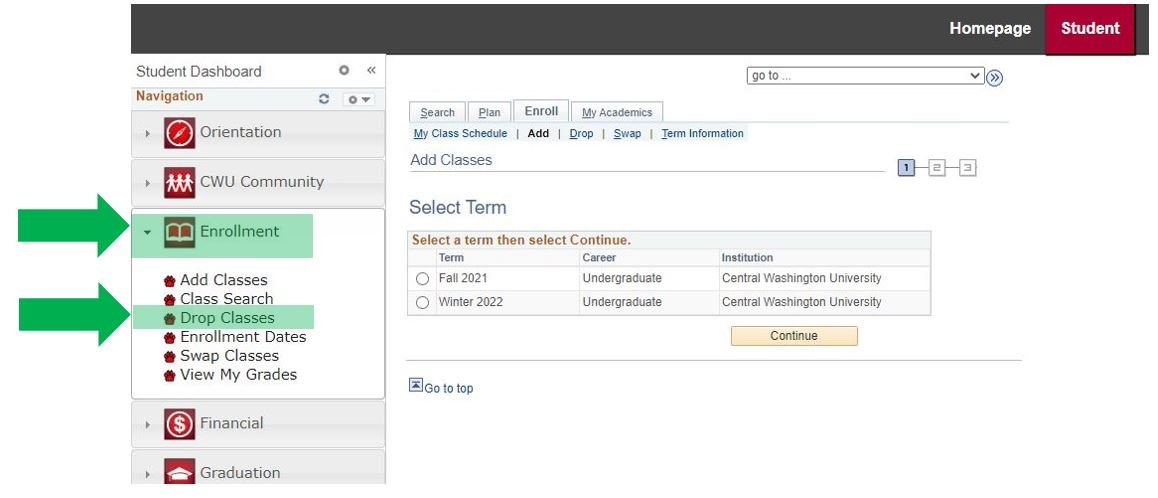The height and width of the screenshot is (498, 1158).
Task: Click the Financial section label
Action: 232,423
